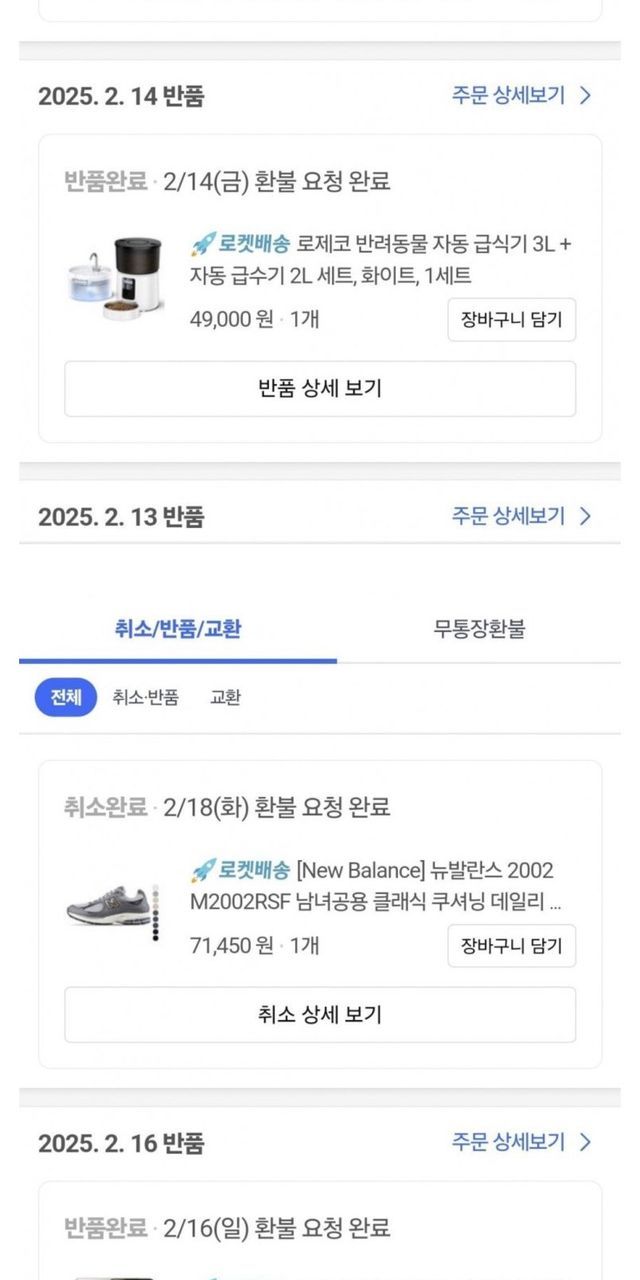640x1280 pixels.
Task: Open the pet feeder product thumbnail
Action: [116, 279]
